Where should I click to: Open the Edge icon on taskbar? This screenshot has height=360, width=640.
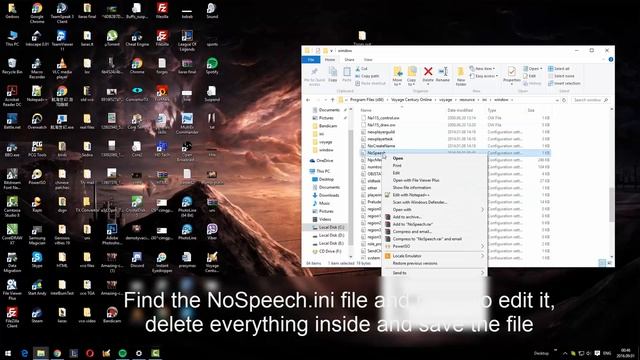(x=24, y=353)
